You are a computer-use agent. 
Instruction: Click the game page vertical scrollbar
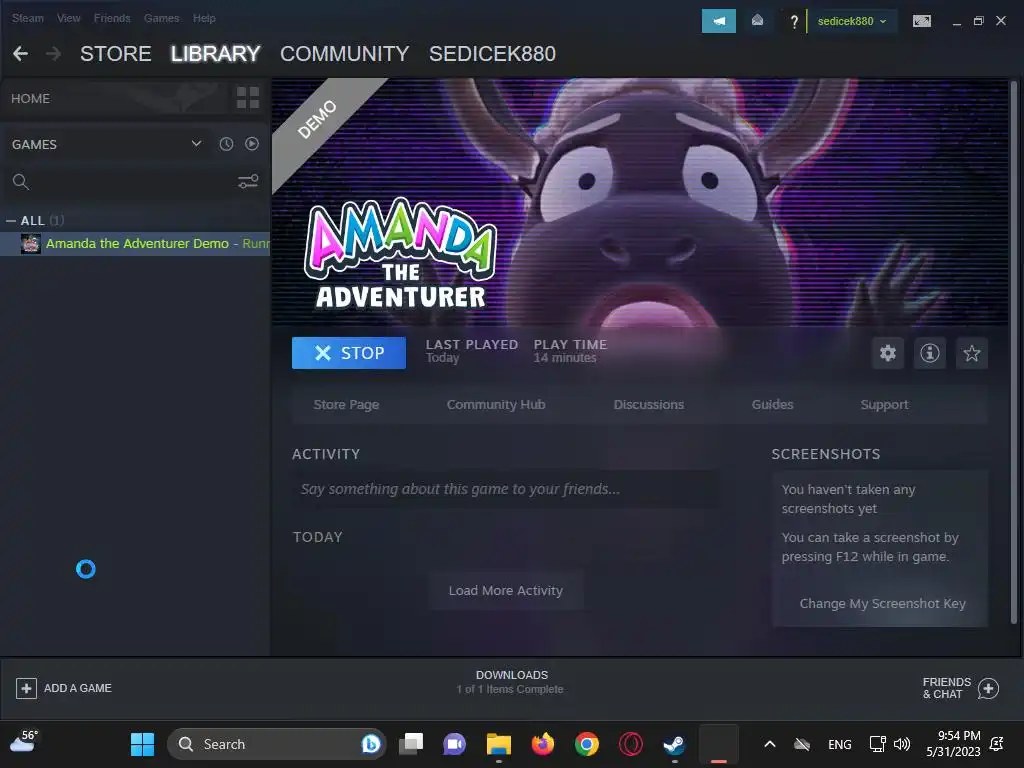click(1014, 353)
